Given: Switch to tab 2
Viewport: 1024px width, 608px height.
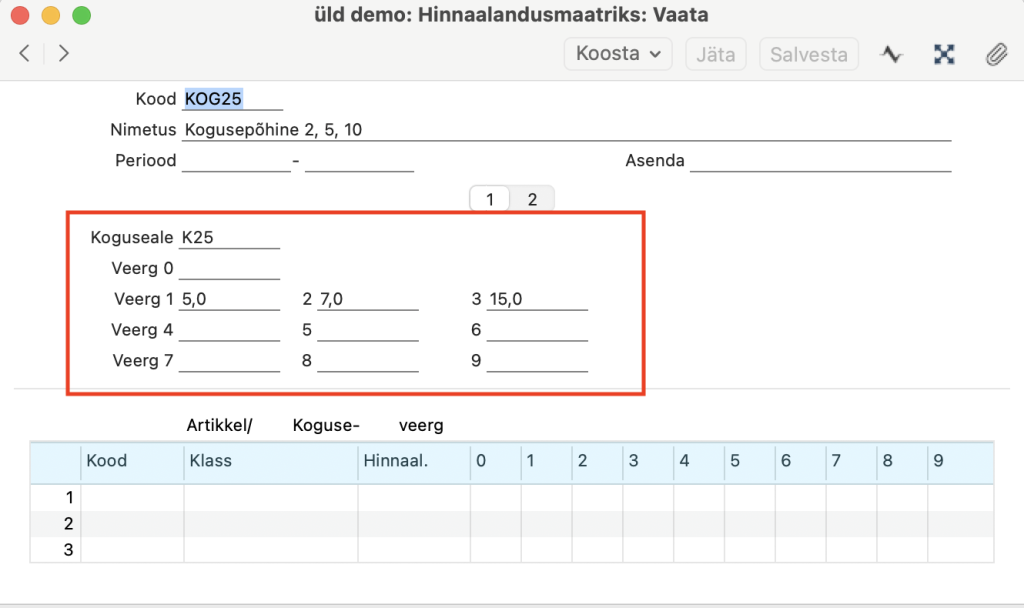Looking at the screenshot, I should (x=532, y=199).
